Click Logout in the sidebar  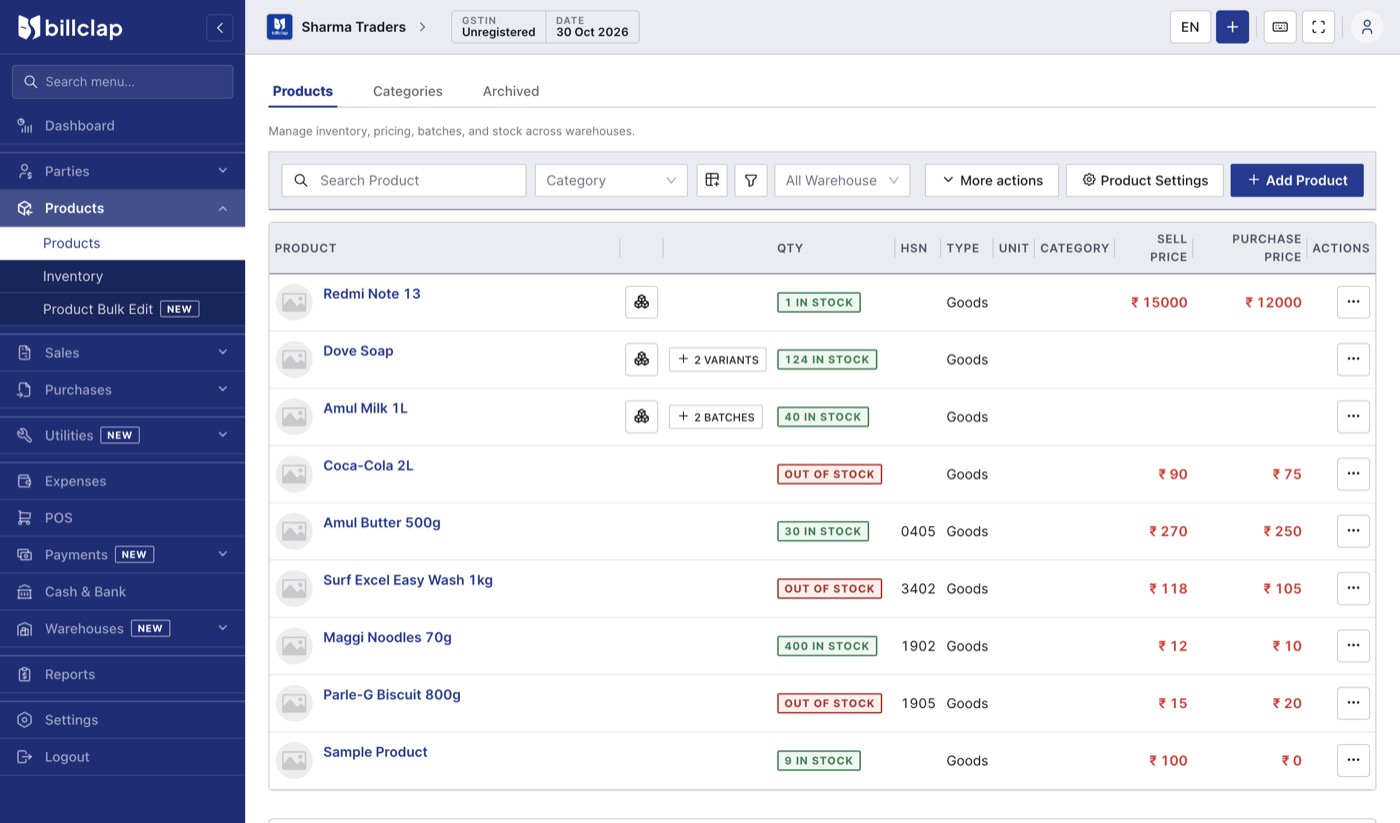[122, 757]
